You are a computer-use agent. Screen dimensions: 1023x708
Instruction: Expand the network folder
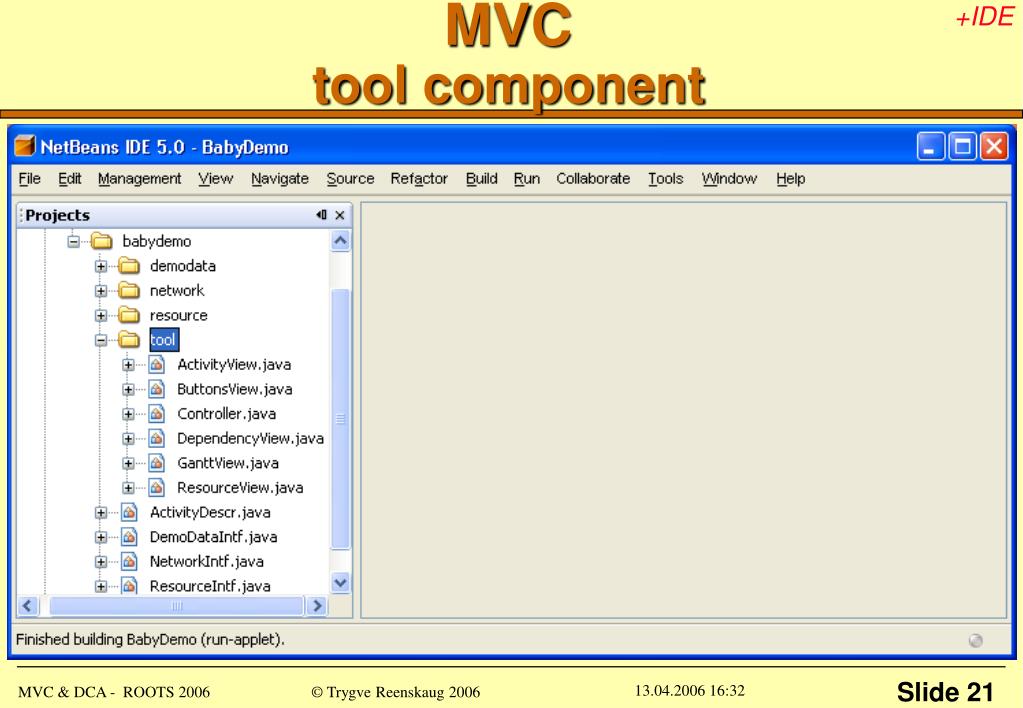click(x=101, y=291)
